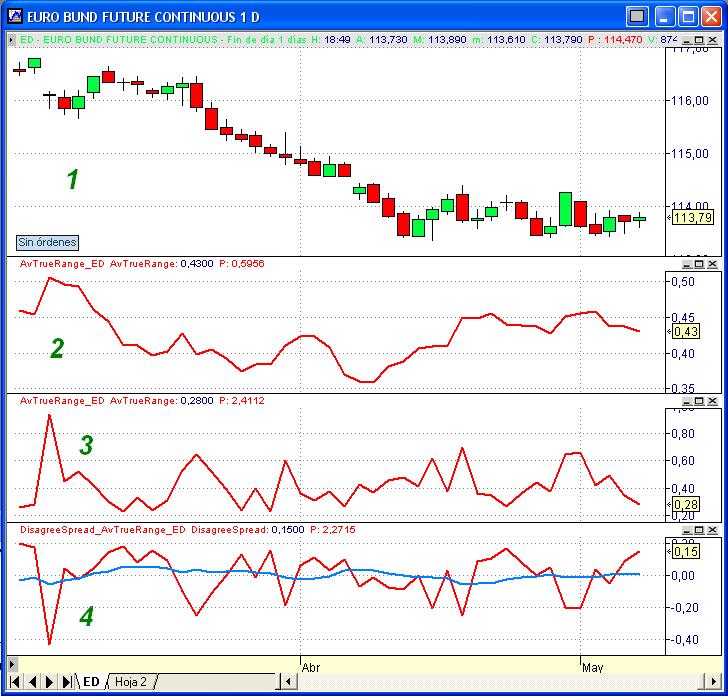The height and width of the screenshot is (696, 728).
Task: Click the 0,50 axis label
Action: pos(683,282)
